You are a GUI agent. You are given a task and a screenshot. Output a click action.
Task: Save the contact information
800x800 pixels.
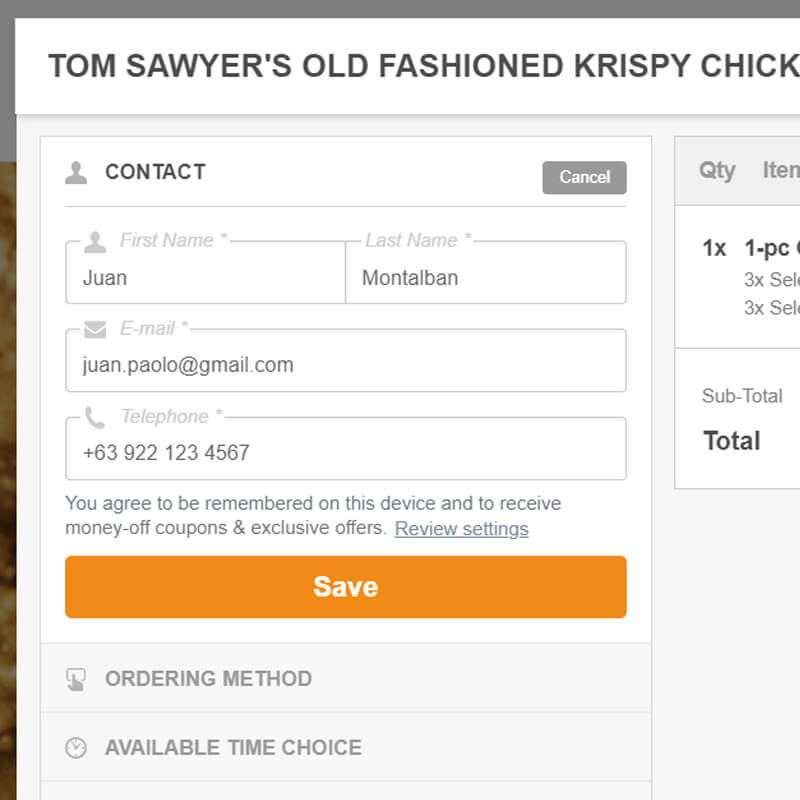pos(345,587)
